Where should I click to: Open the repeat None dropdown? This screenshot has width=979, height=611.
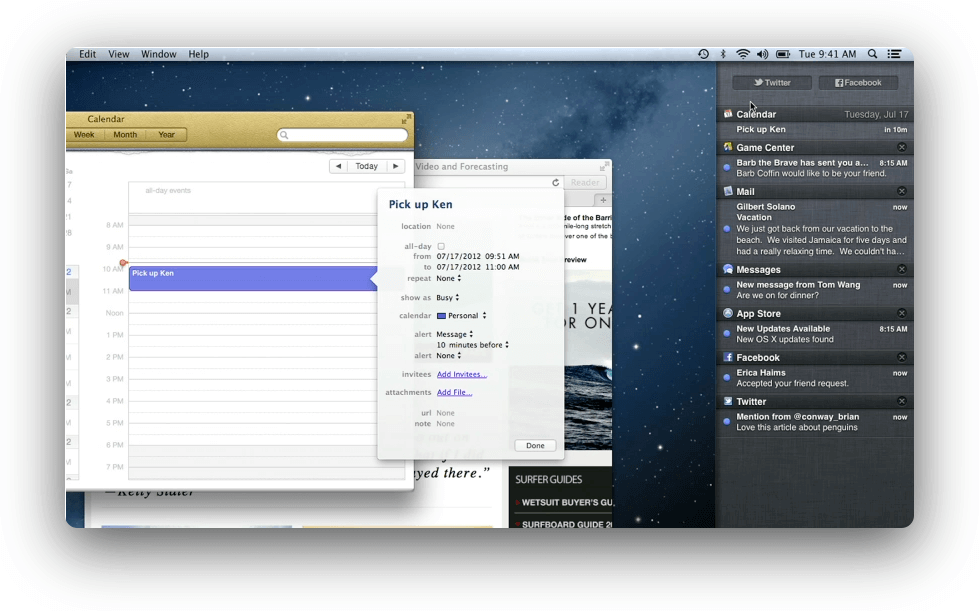click(449, 278)
